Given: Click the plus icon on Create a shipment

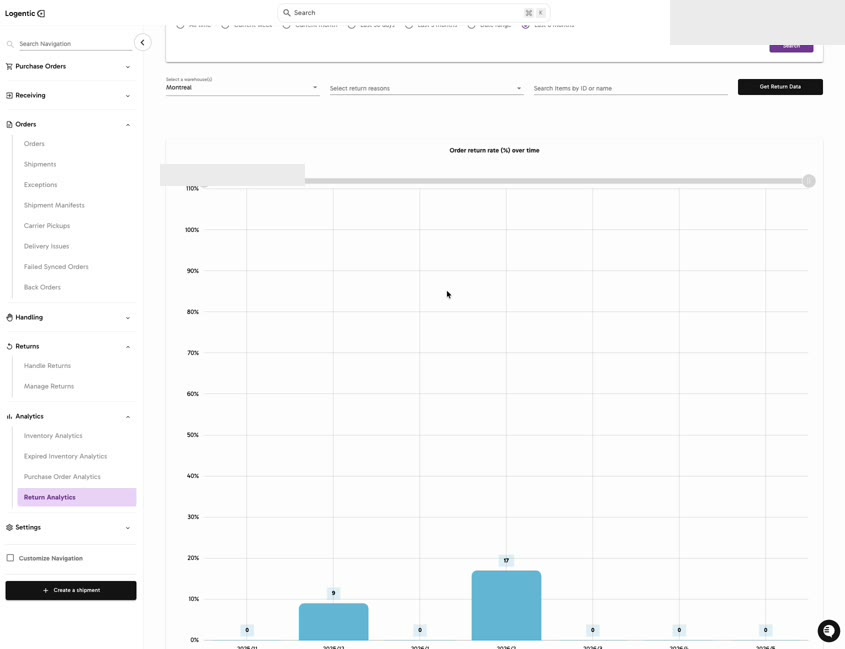Looking at the screenshot, I should (x=45, y=590).
